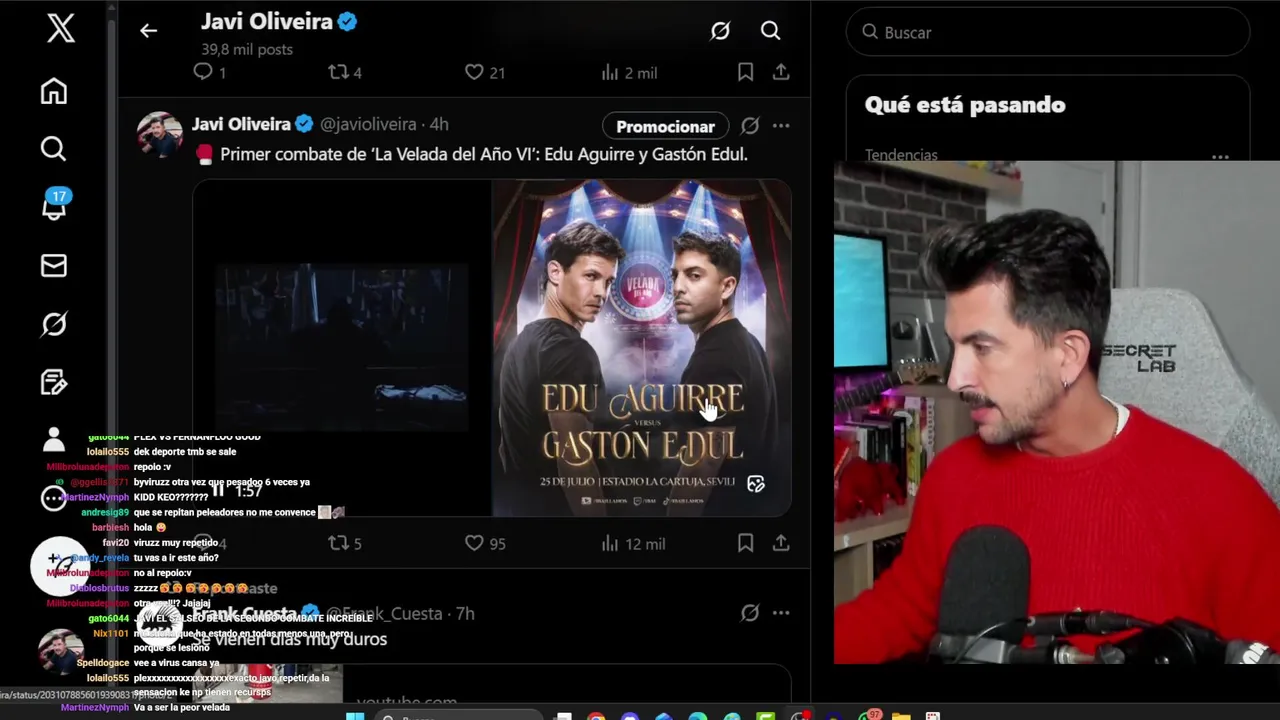Open Messages envelope icon in sidebar
Image resolution: width=1280 pixels, height=720 pixels.
click(x=54, y=265)
